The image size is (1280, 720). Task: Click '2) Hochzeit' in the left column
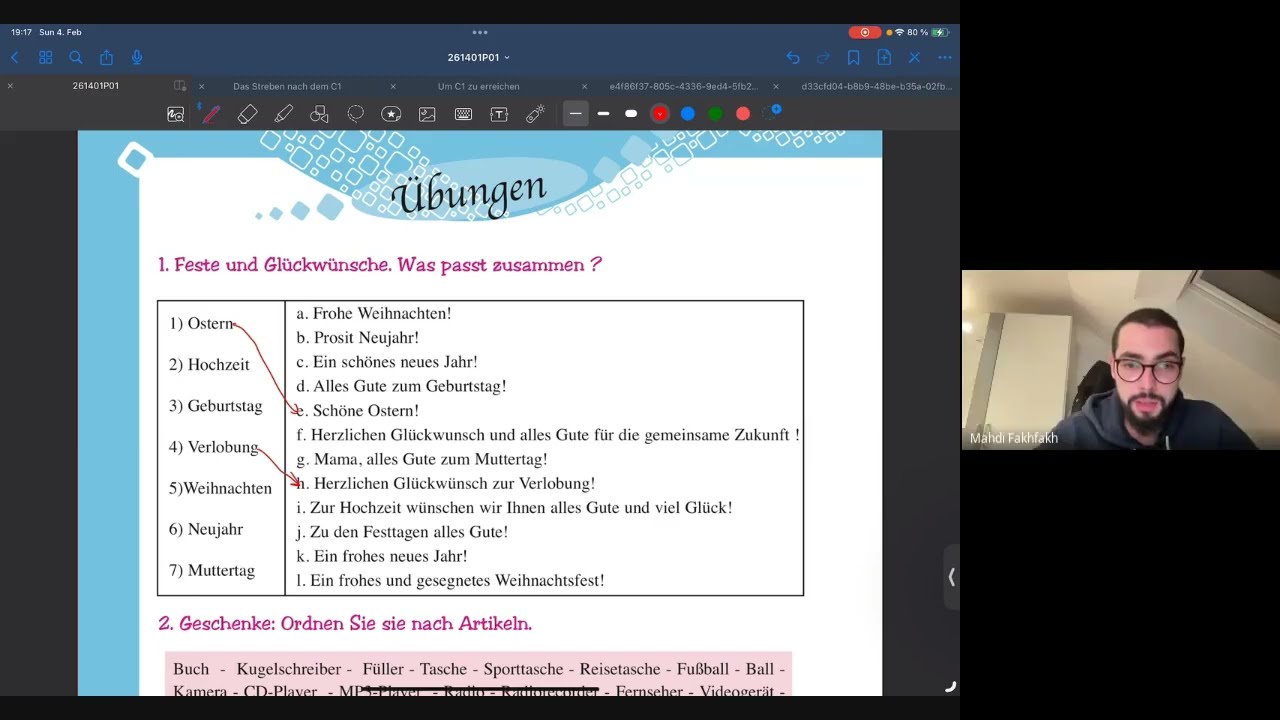click(209, 365)
